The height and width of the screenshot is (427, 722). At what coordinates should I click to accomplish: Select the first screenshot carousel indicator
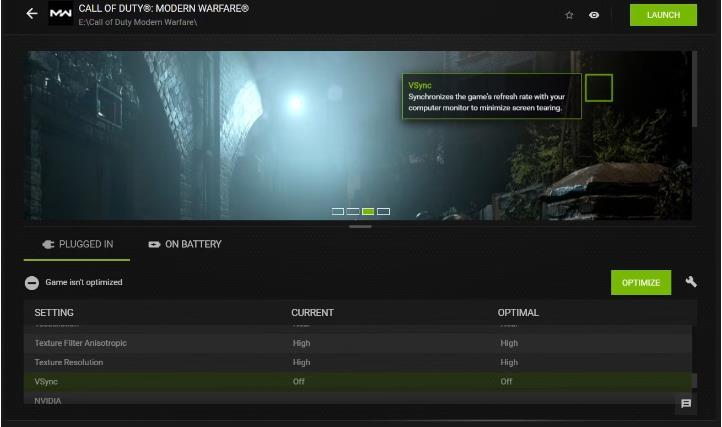pos(338,211)
